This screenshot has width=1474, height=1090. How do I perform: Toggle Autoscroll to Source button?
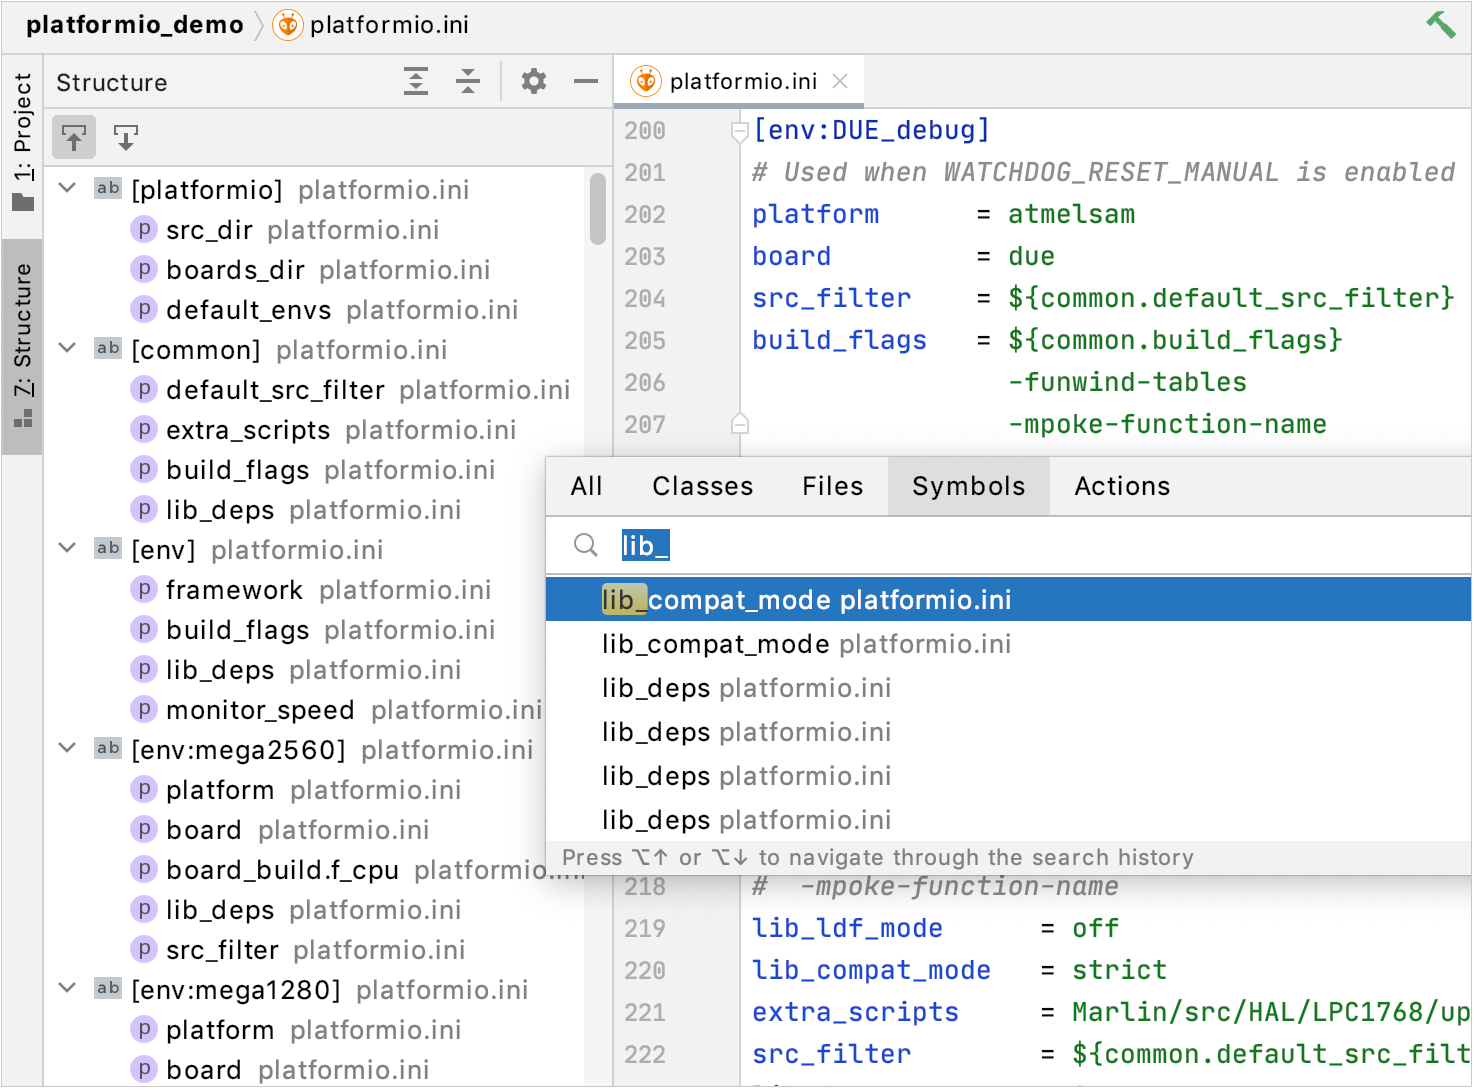coord(74,137)
